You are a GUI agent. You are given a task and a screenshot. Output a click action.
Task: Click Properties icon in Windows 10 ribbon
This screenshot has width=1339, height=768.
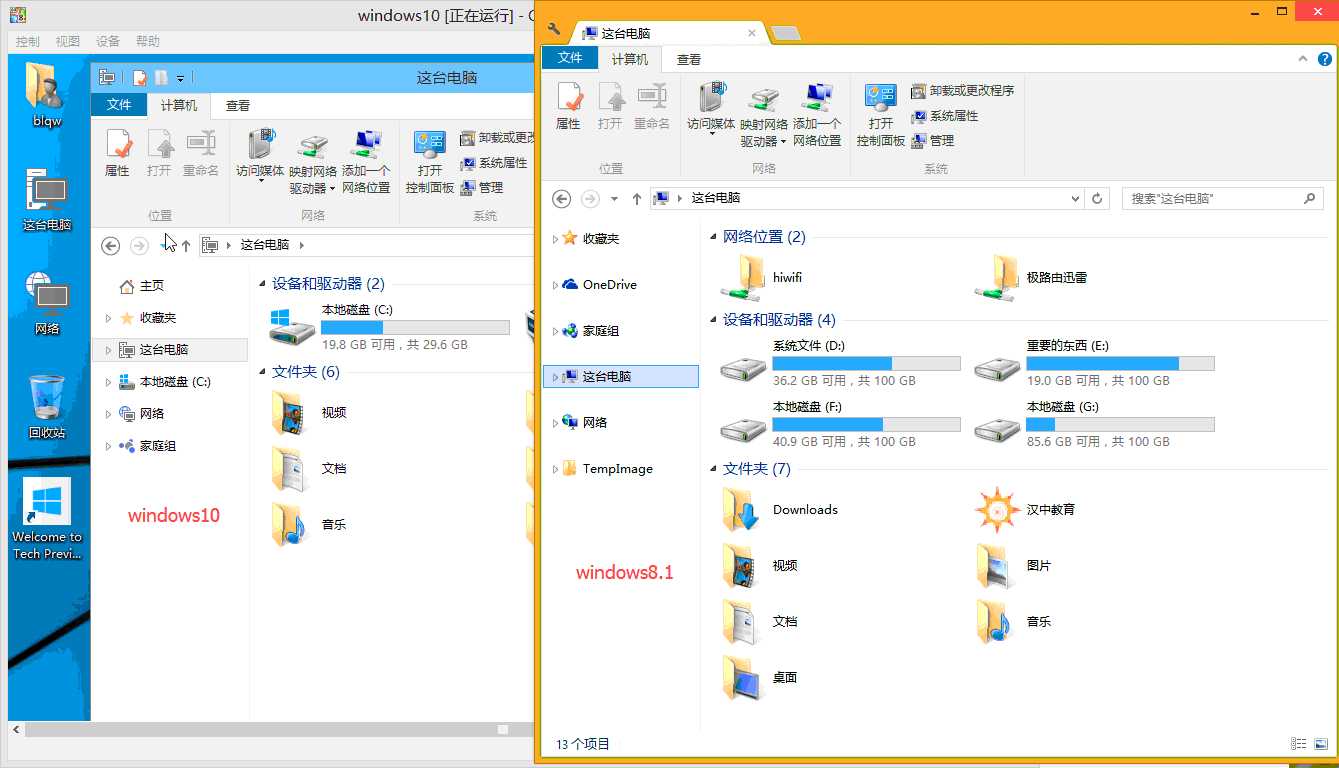(x=118, y=154)
